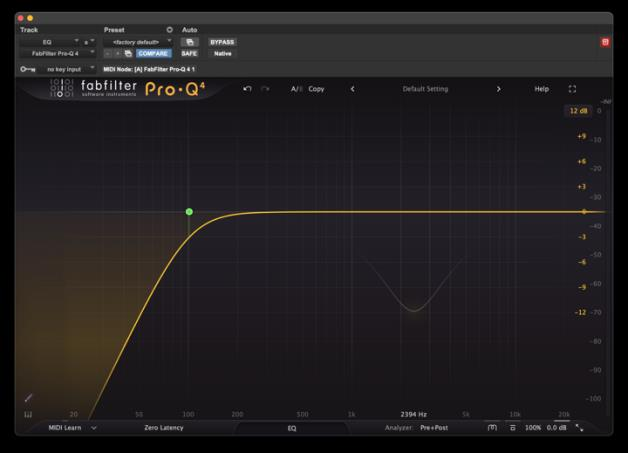Viewport: 628px width, 453px height.
Task: Click the MIDI Node FabFilter Pro-Q 4 1 text
Action: pos(149,69)
